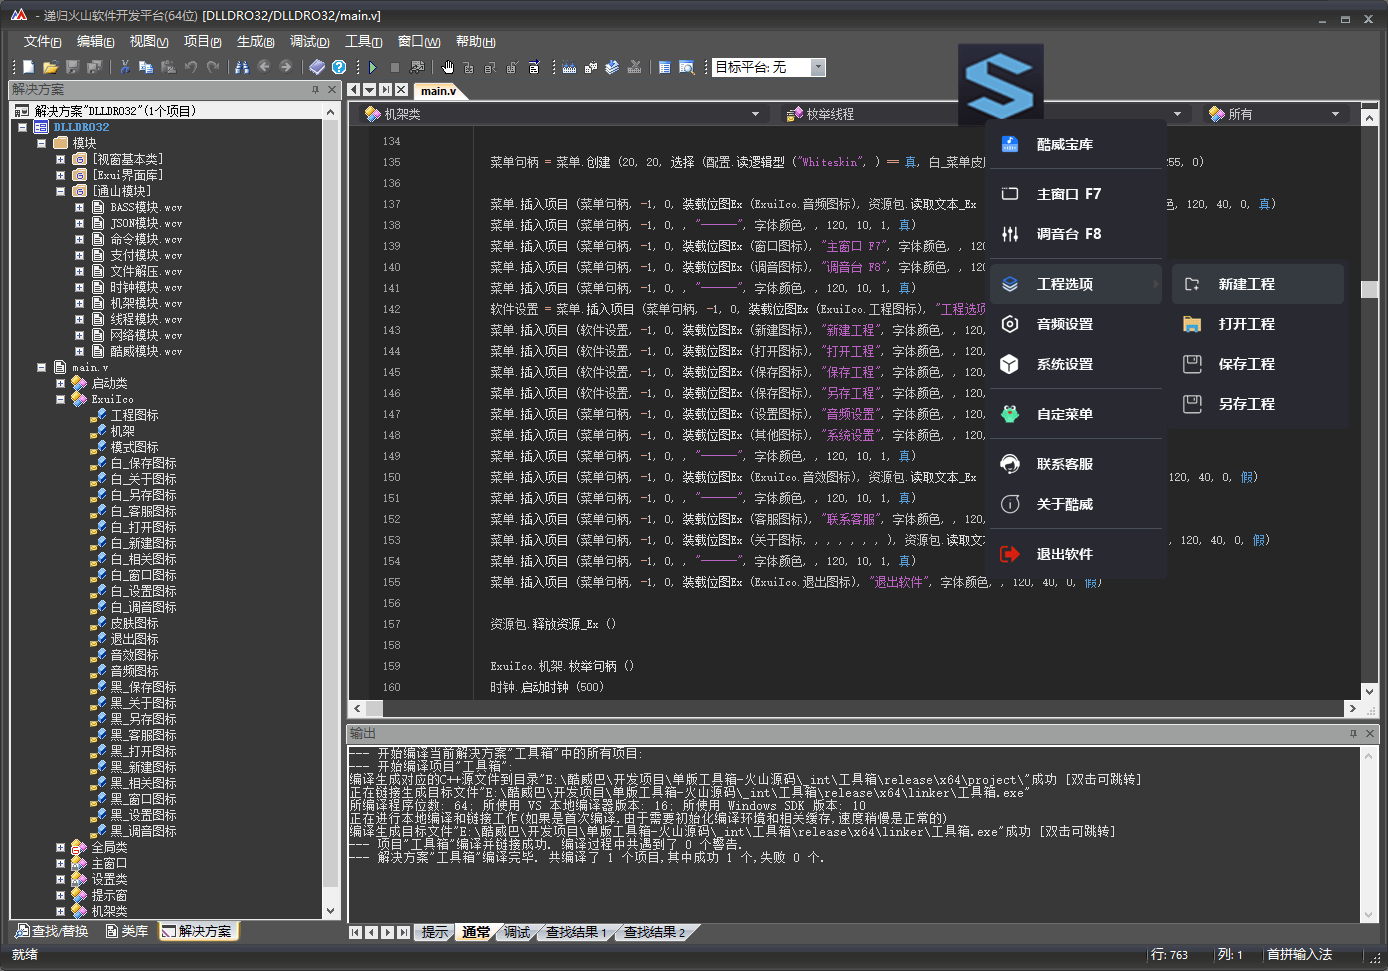Expand the 启动类 tree node
Viewport: 1388px width, 971px height.
tap(60, 383)
